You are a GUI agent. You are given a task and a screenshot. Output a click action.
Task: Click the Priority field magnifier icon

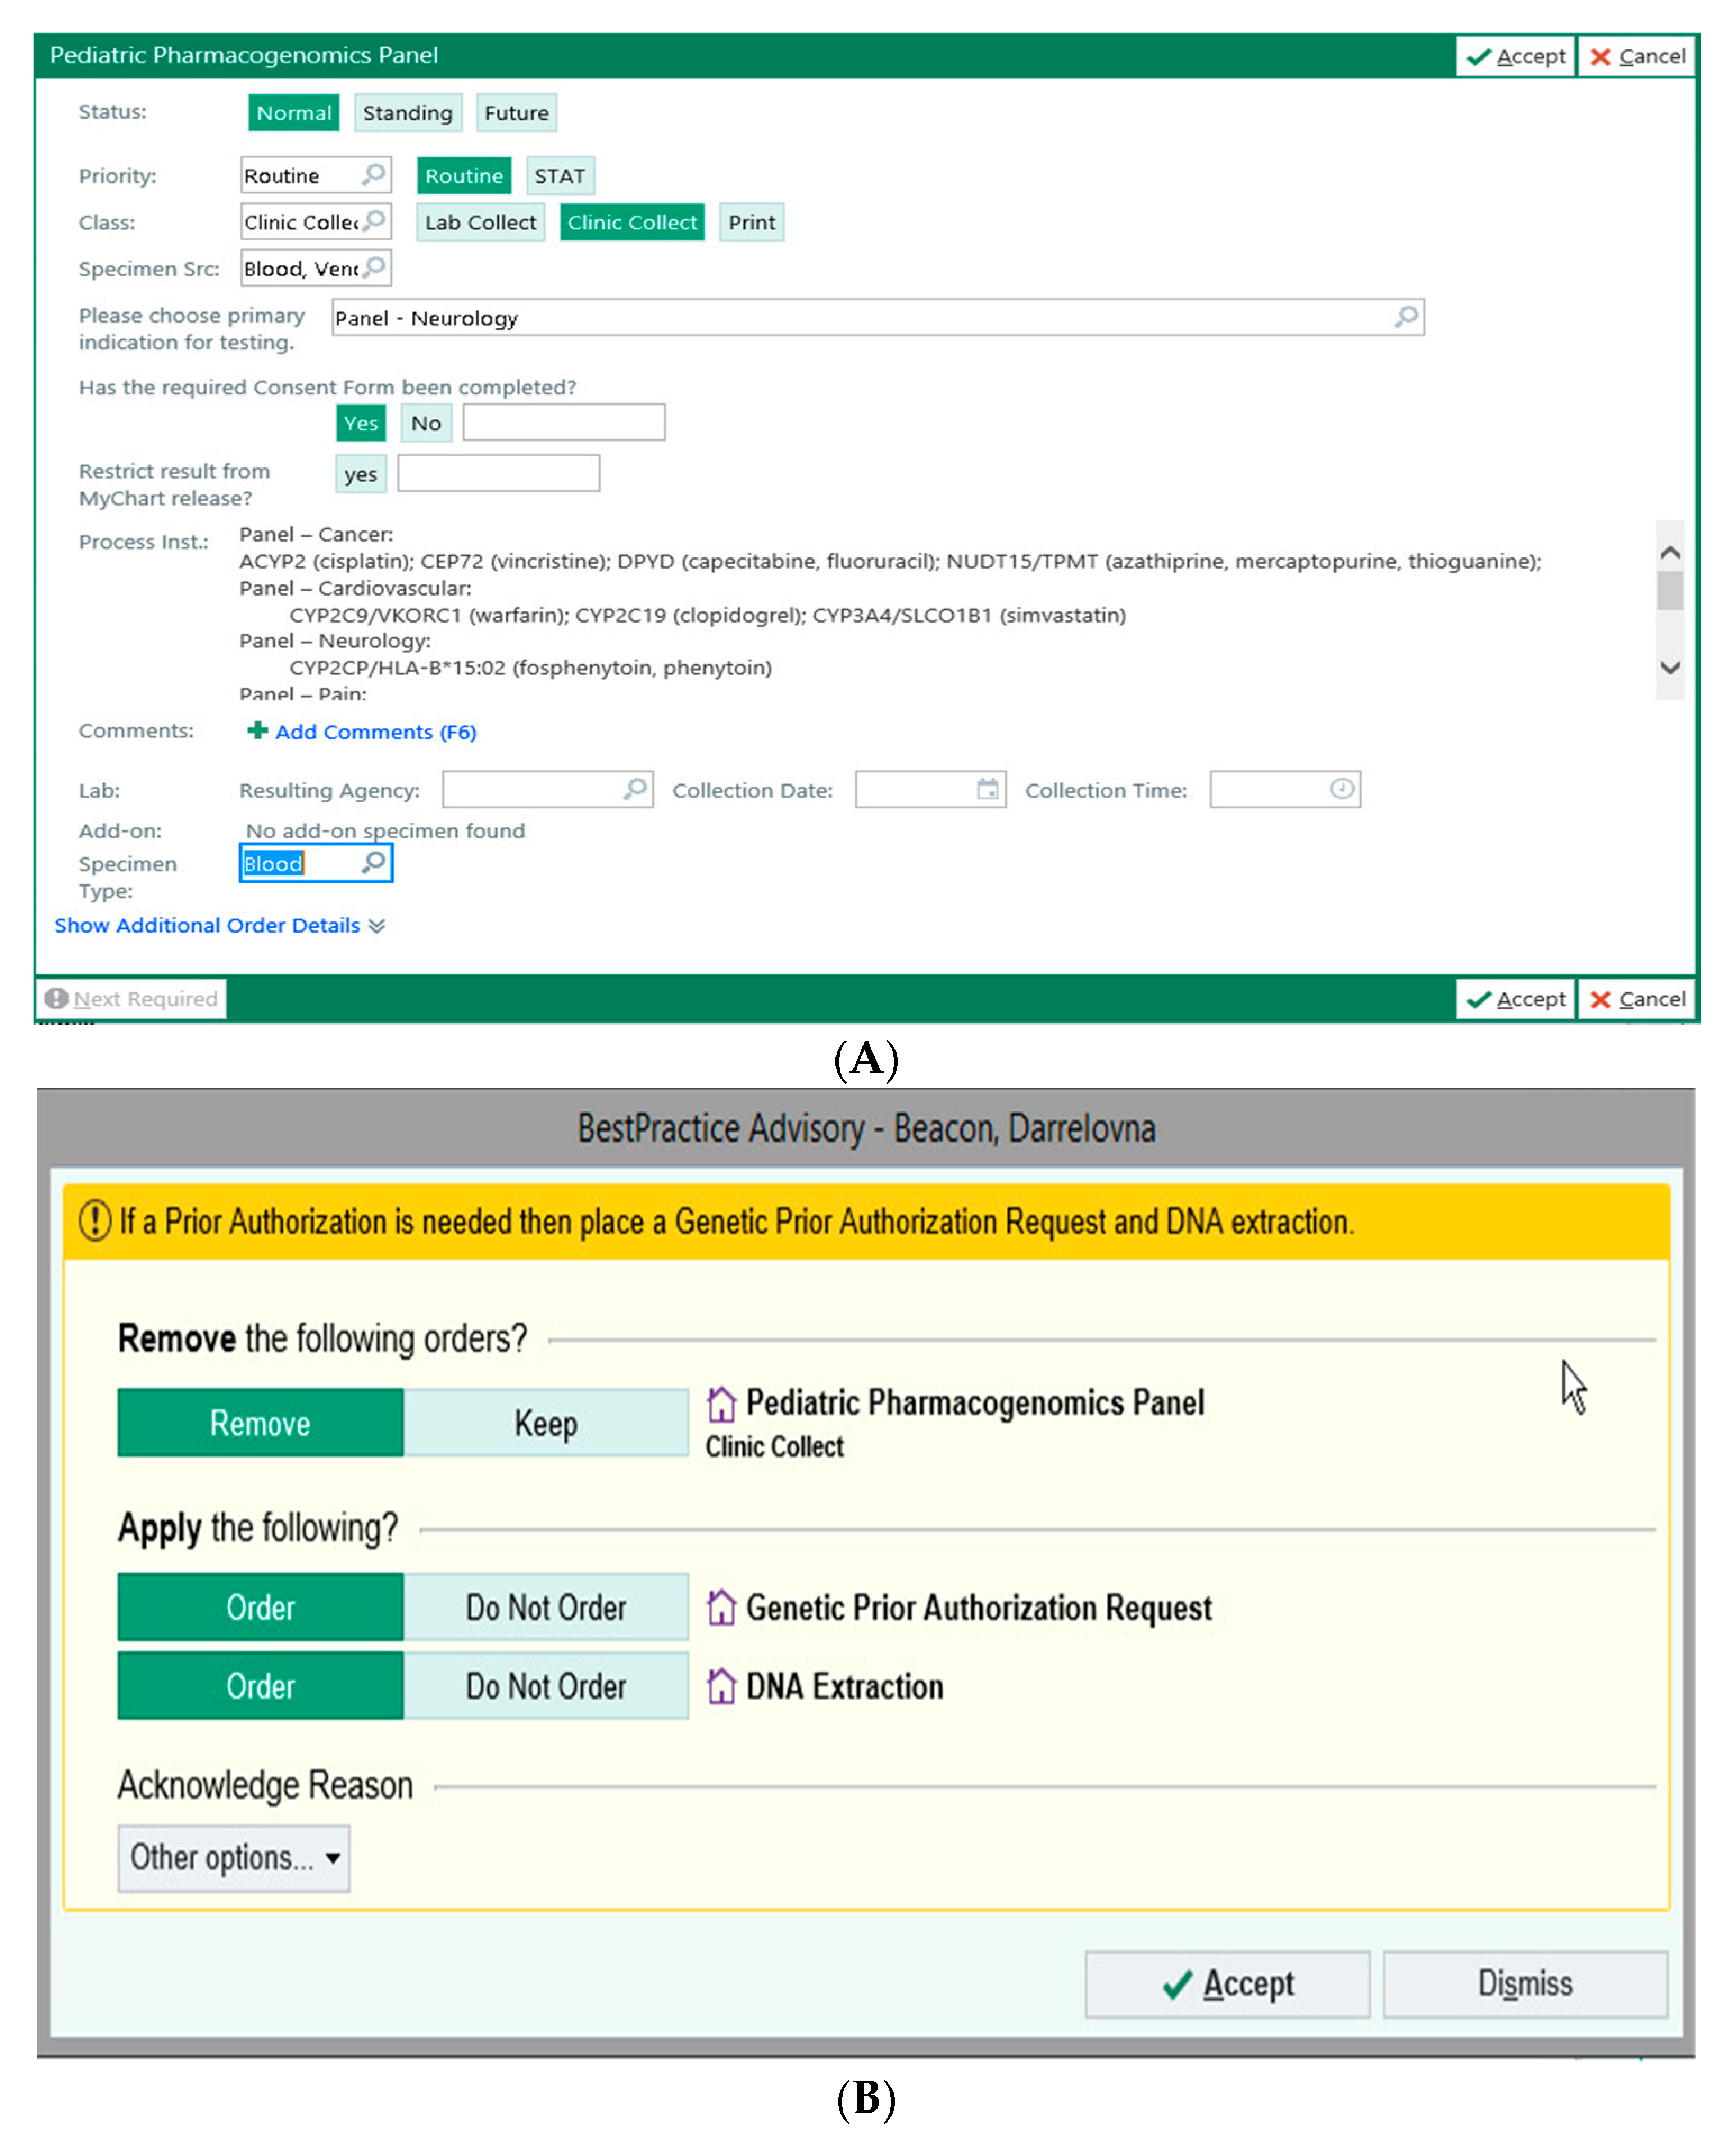[373, 174]
